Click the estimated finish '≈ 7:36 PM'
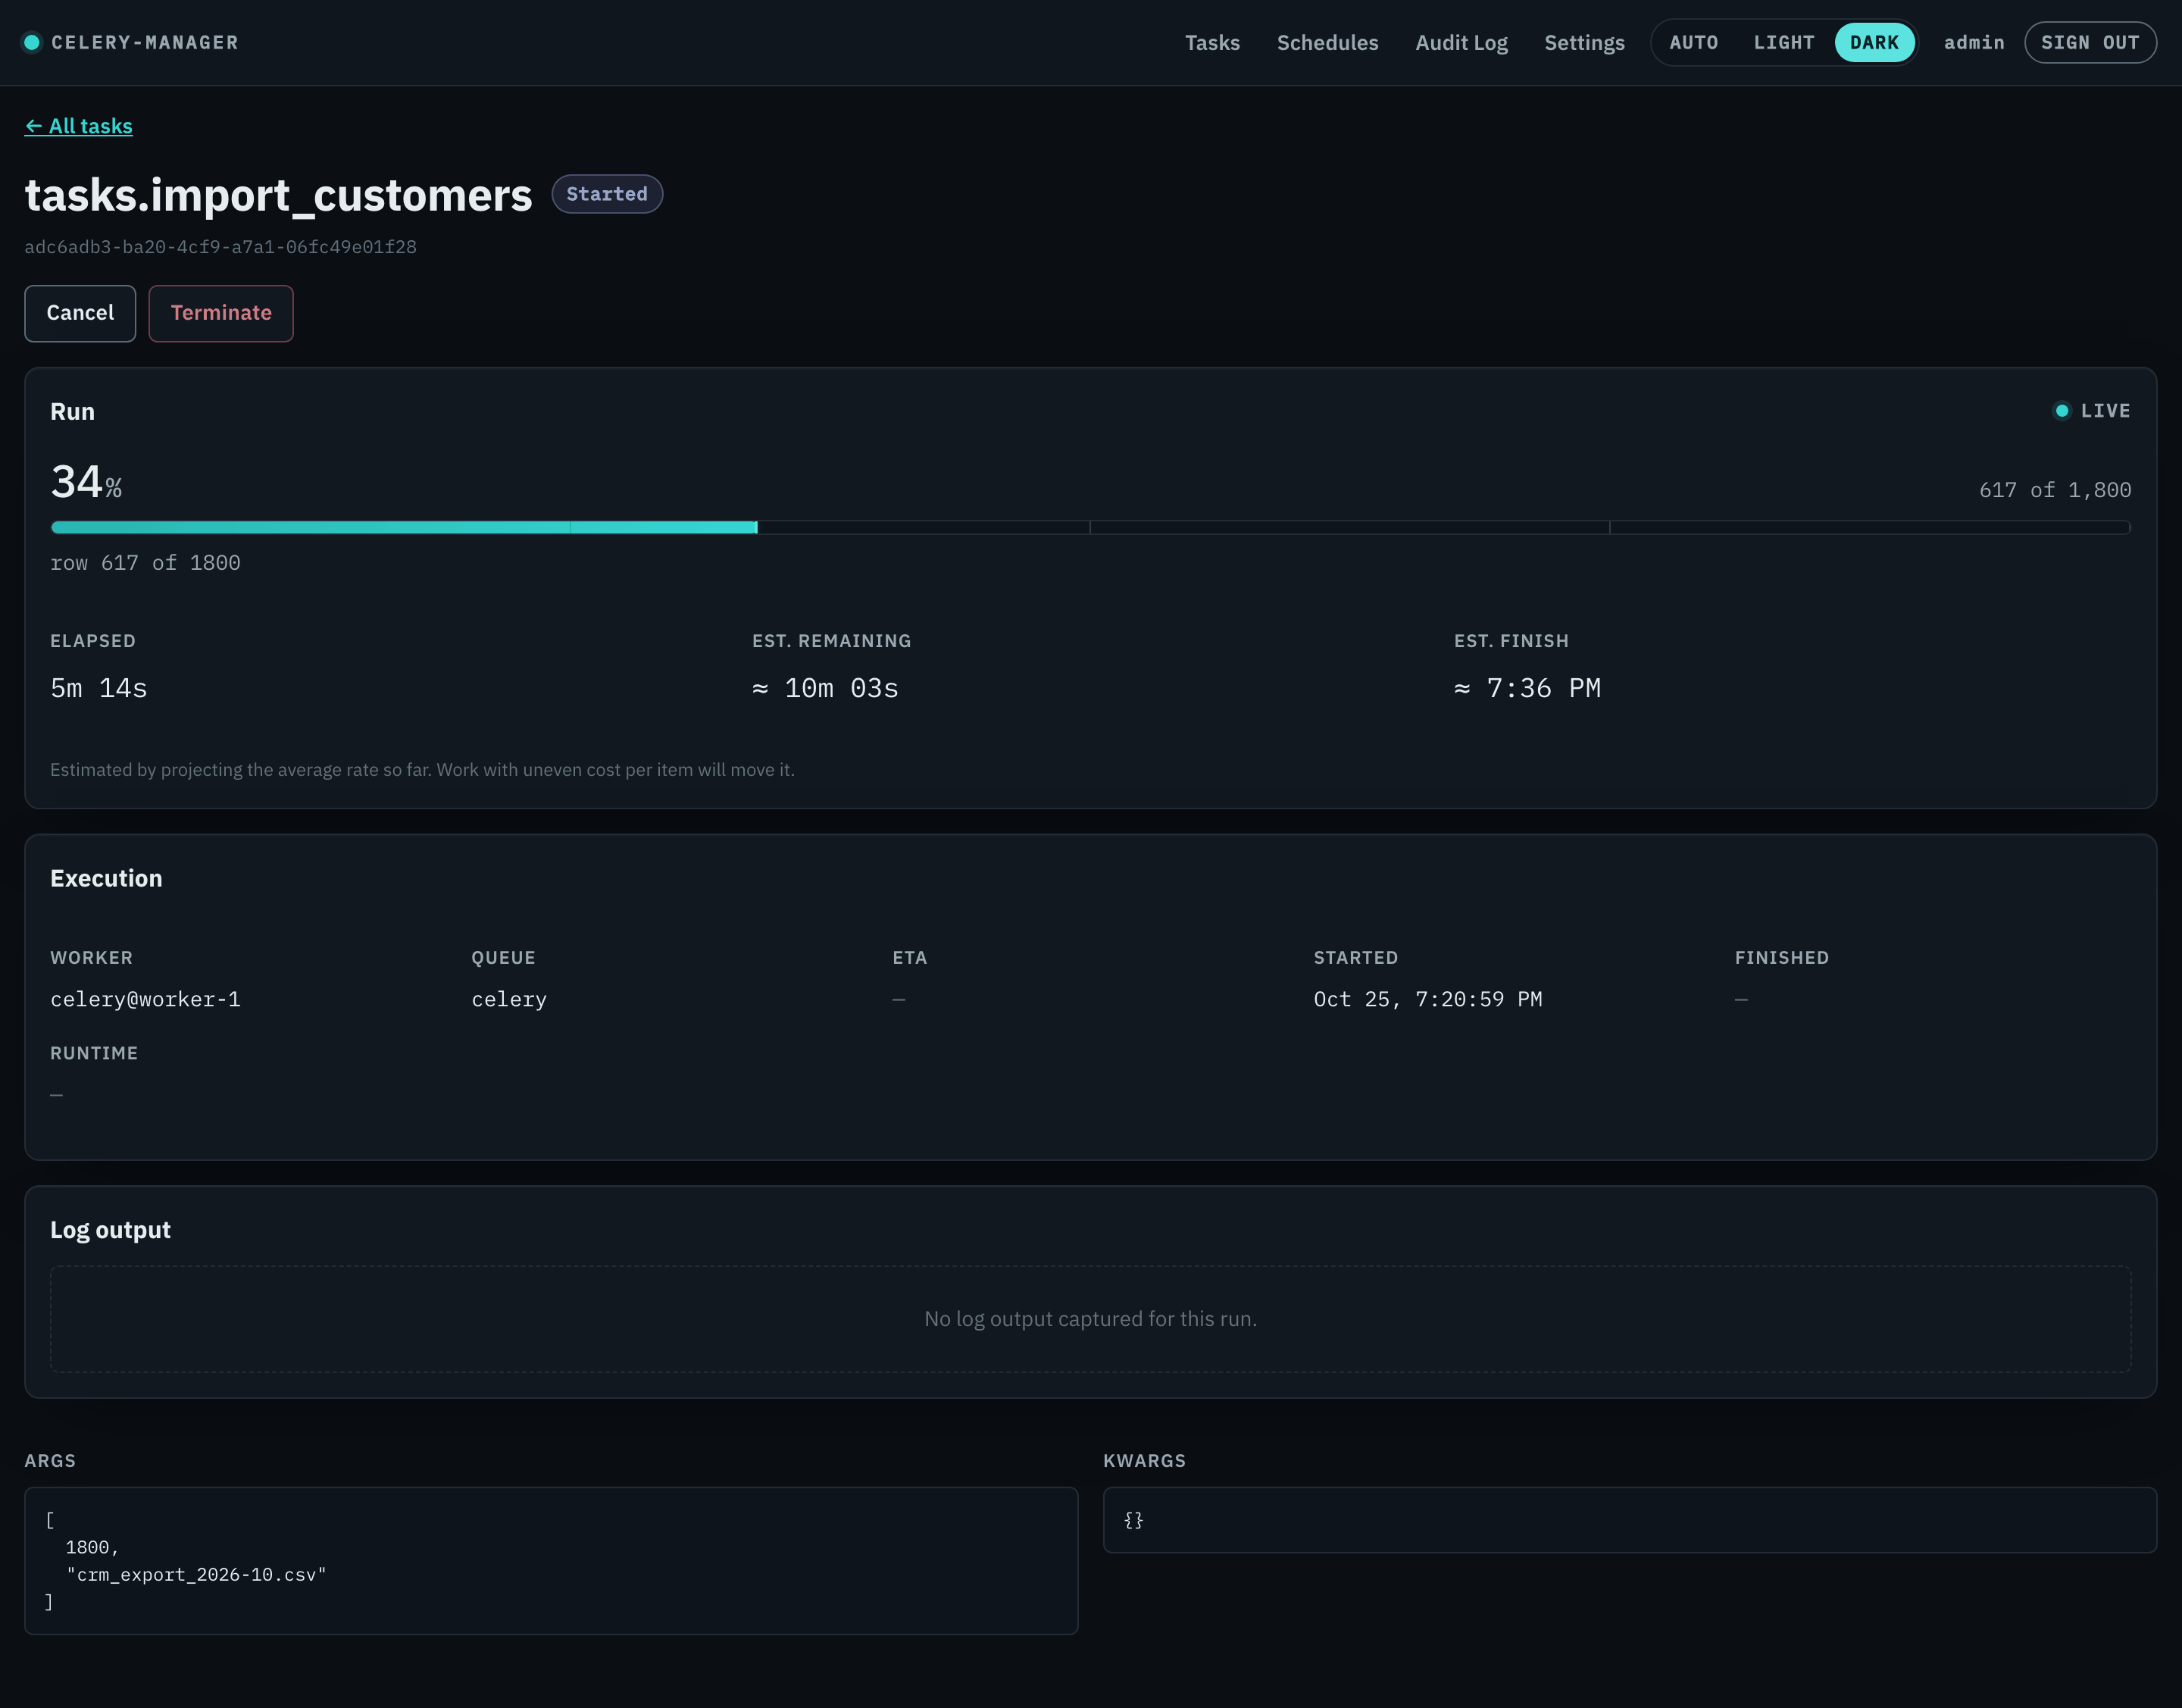The height and width of the screenshot is (1708, 2182). coord(1527,688)
